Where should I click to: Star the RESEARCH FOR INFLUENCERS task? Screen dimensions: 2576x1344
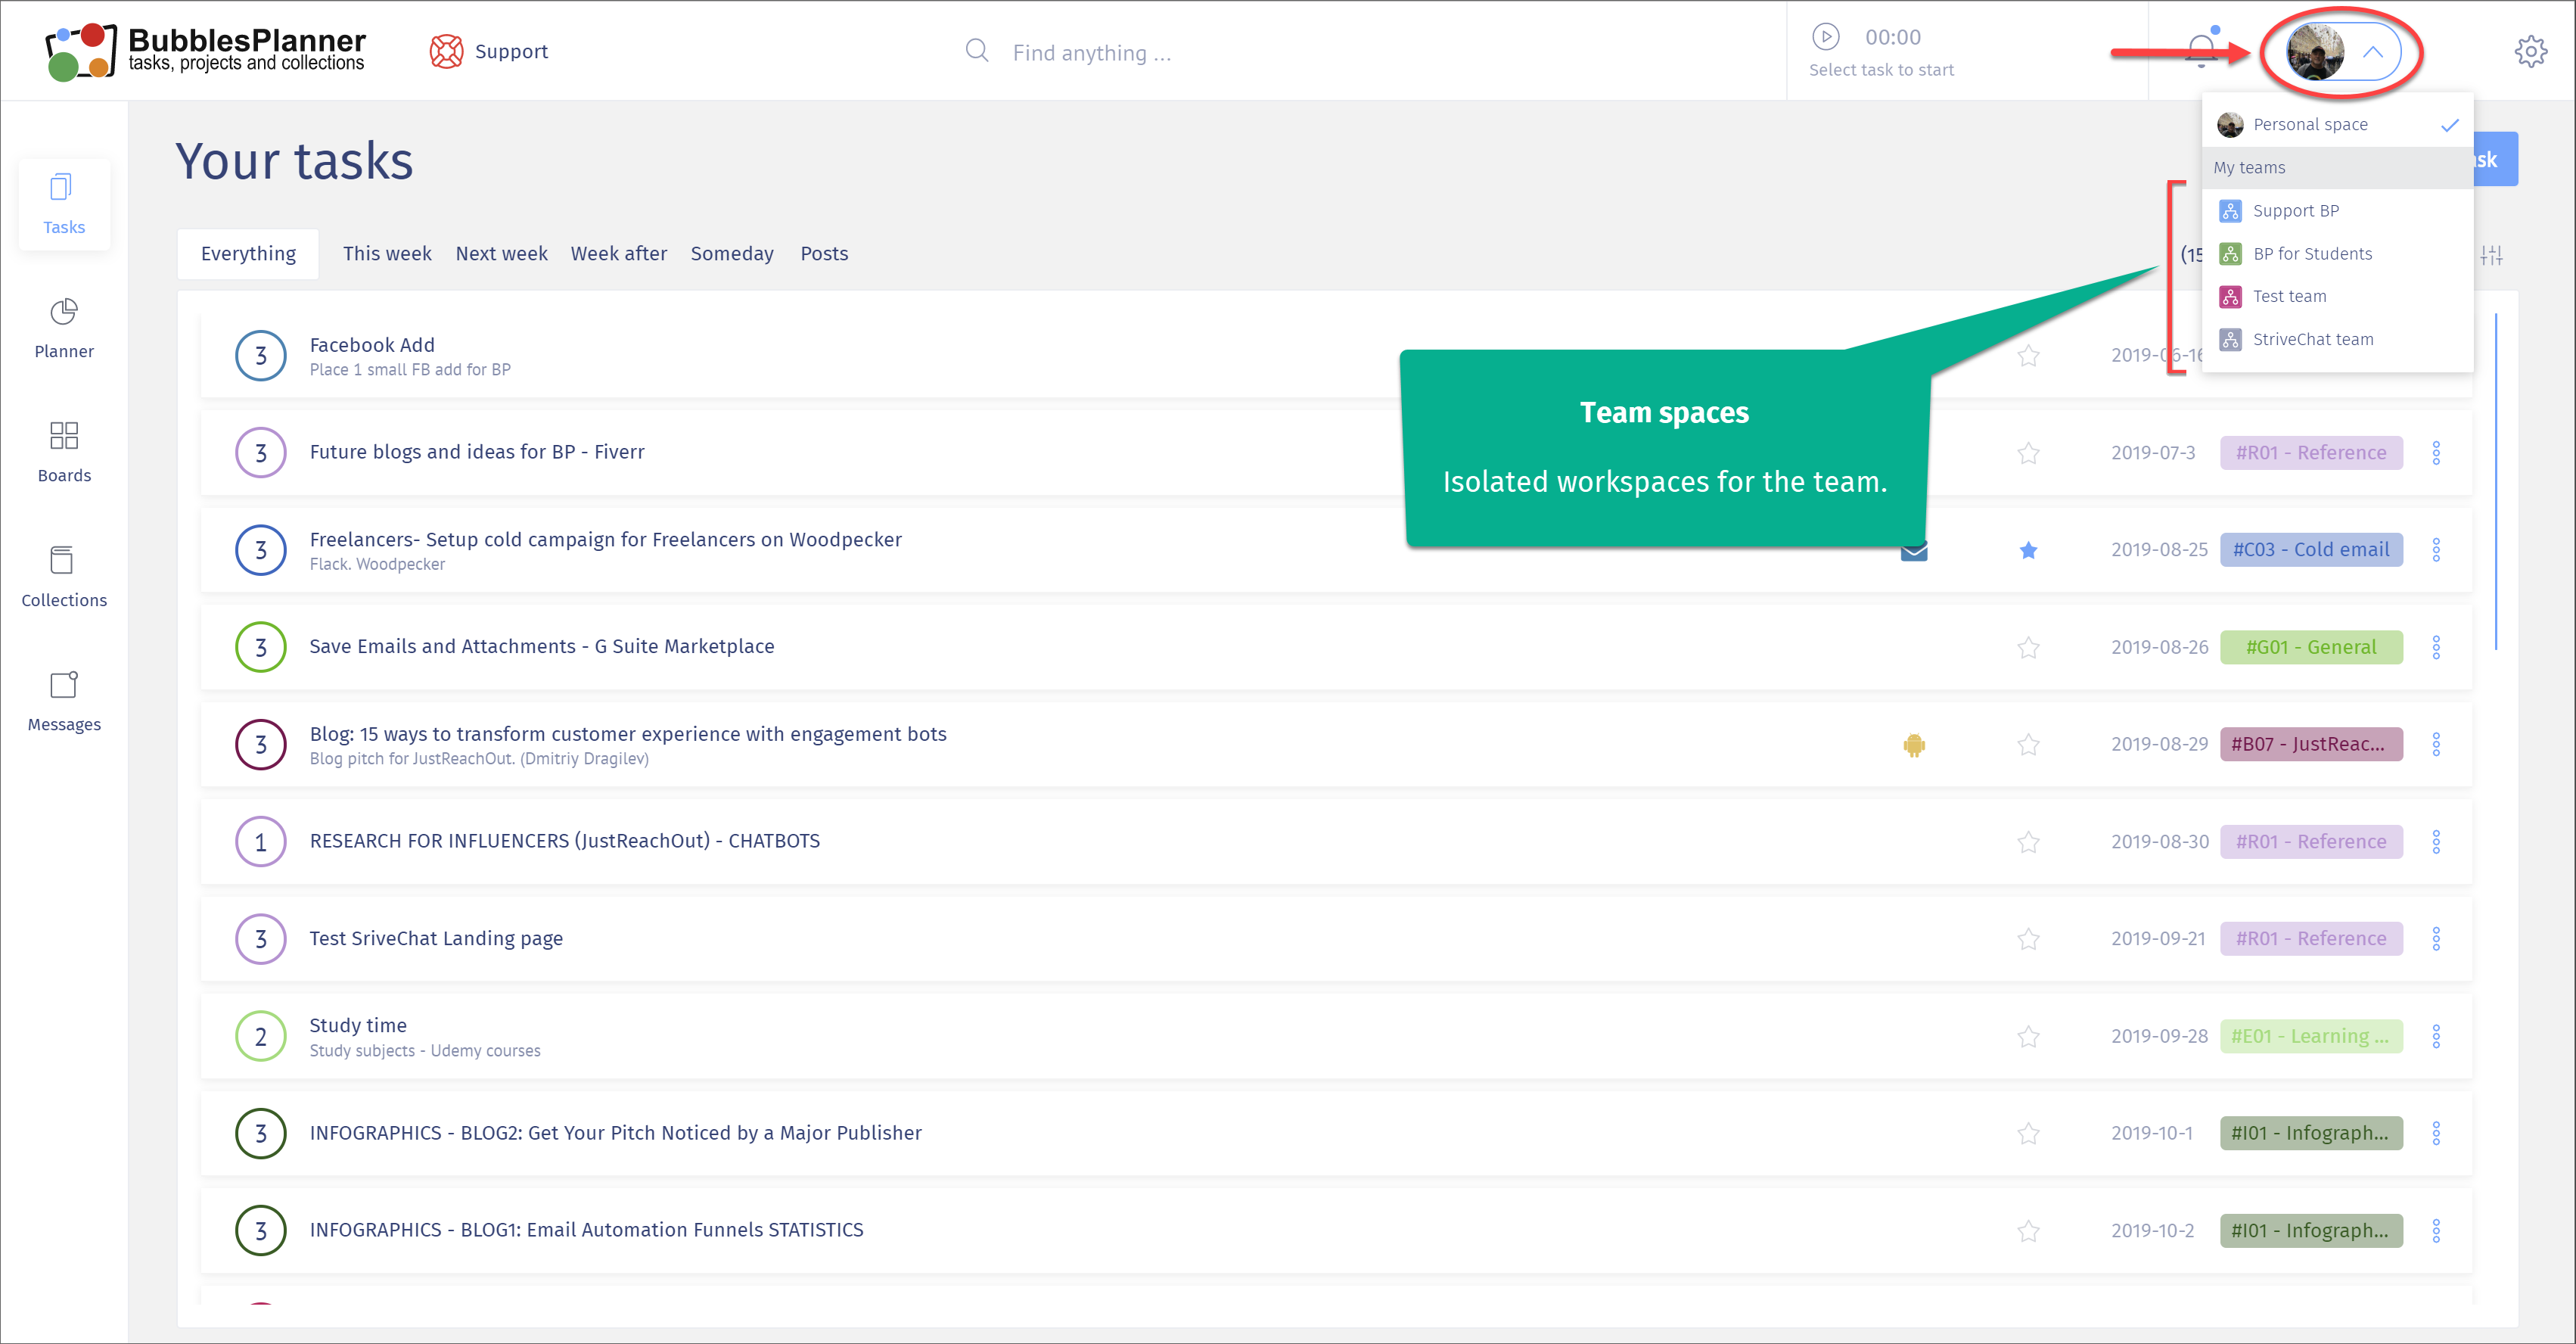[2028, 842]
